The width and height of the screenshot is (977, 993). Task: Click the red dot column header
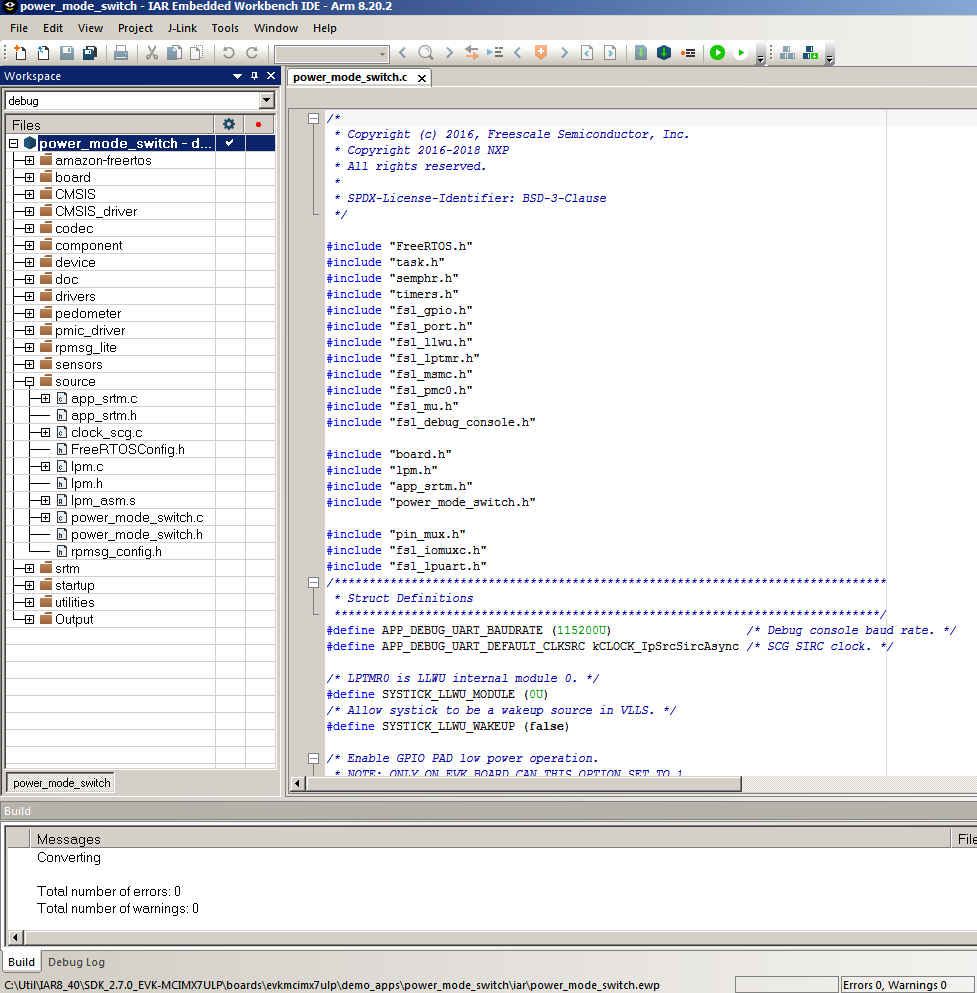(x=258, y=124)
